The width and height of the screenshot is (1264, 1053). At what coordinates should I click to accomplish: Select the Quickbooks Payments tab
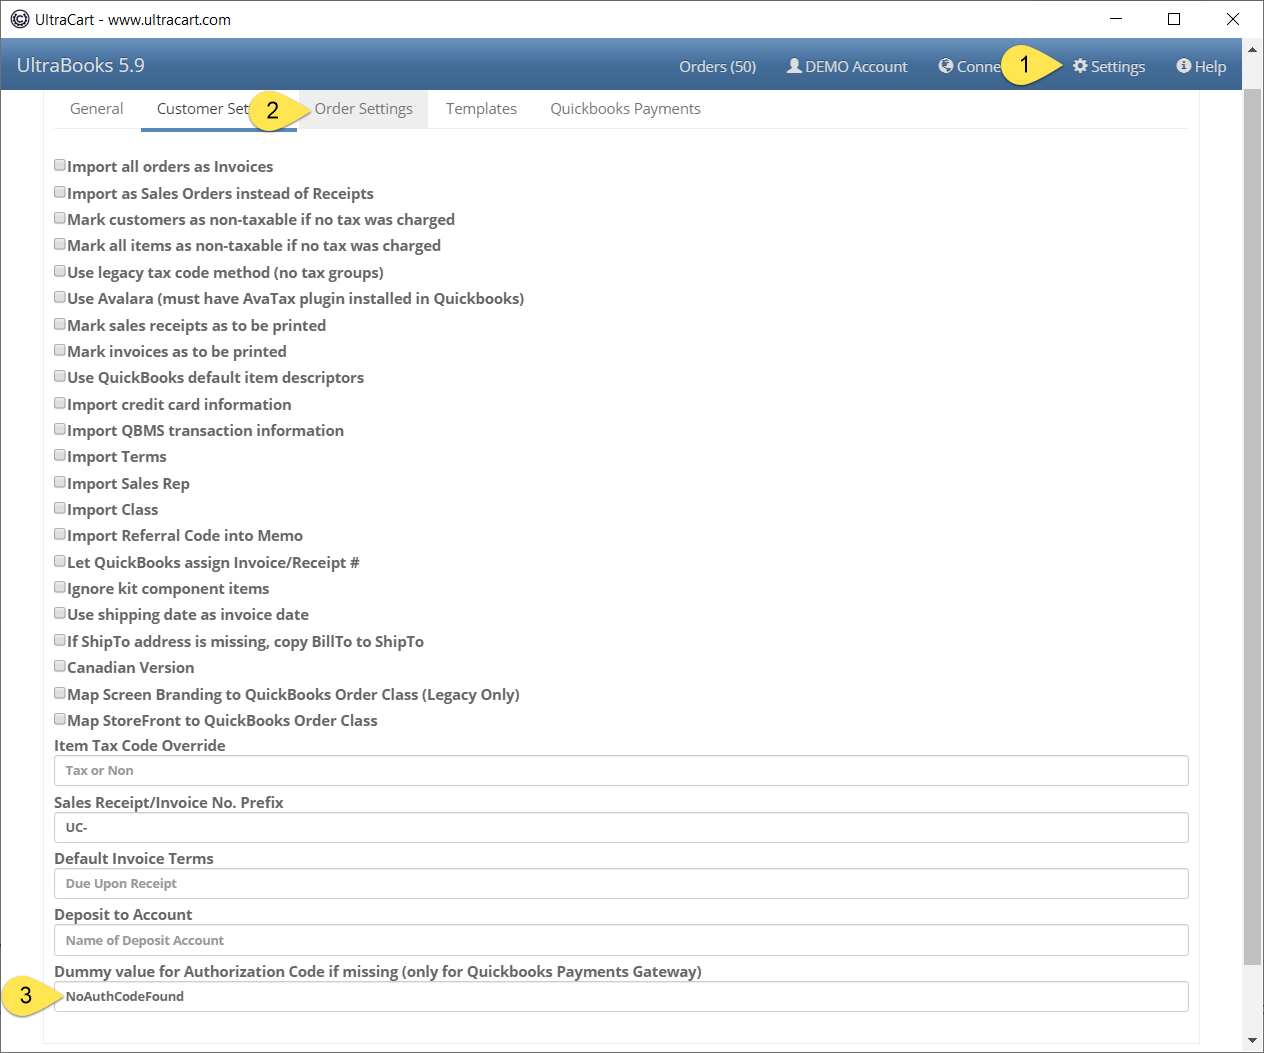pos(625,109)
